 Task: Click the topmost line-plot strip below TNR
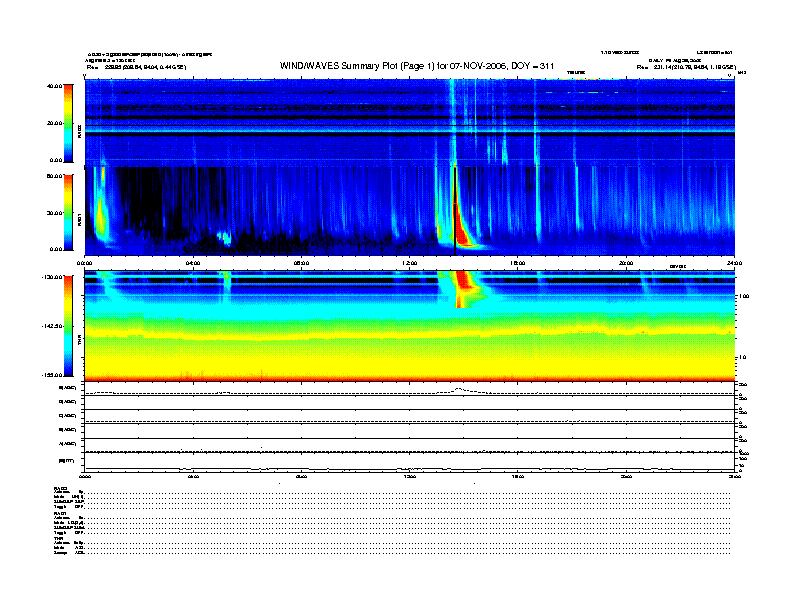coord(410,389)
